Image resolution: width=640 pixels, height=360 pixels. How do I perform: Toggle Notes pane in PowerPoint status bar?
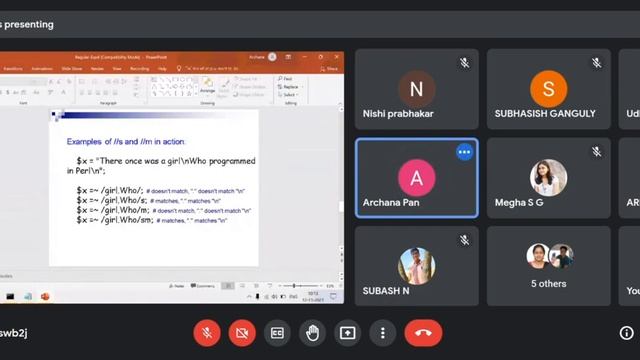coord(177,286)
